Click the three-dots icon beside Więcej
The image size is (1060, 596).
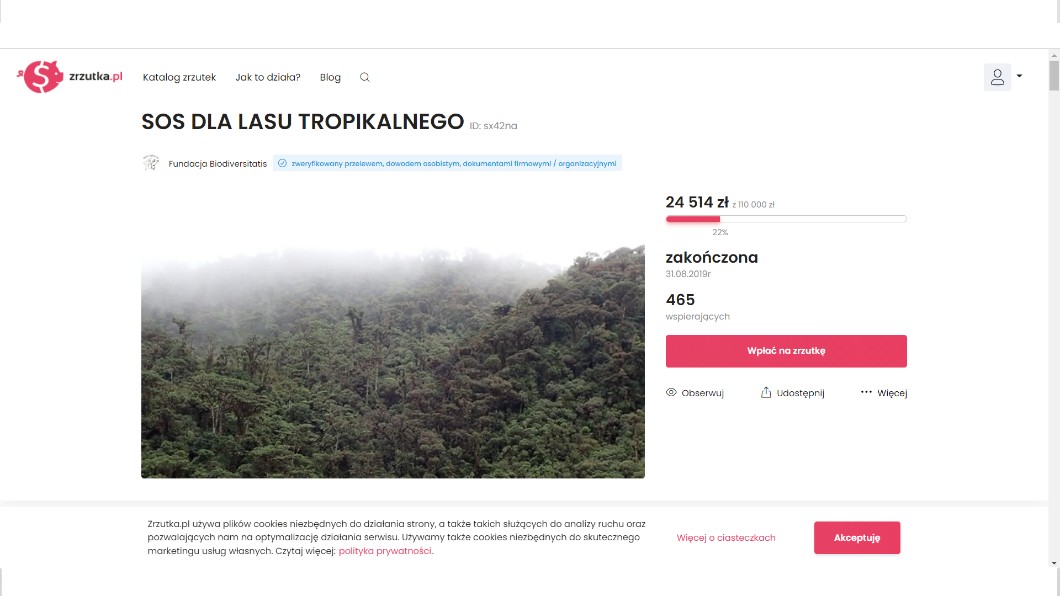pyautogui.click(x=866, y=393)
